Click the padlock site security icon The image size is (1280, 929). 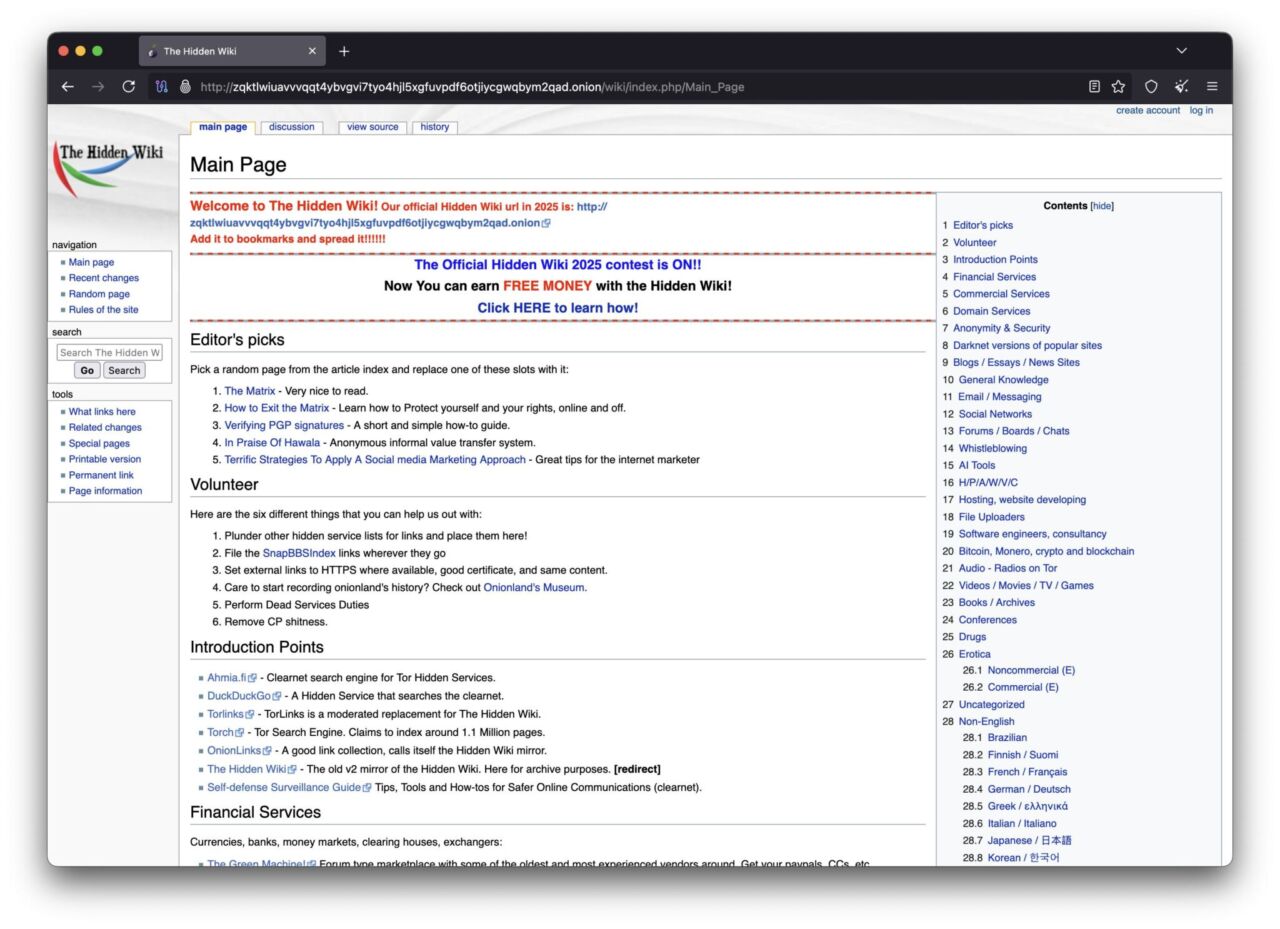(x=186, y=87)
